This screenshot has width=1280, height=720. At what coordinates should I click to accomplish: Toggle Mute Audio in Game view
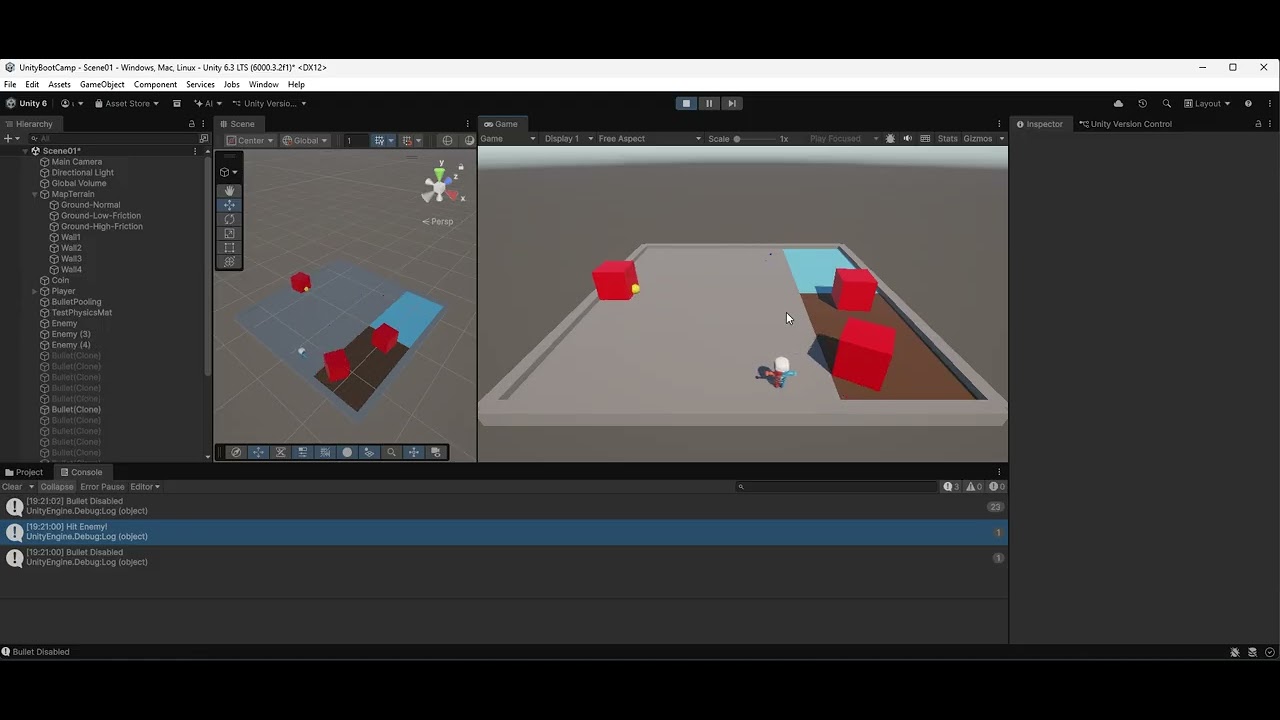(x=908, y=139)
